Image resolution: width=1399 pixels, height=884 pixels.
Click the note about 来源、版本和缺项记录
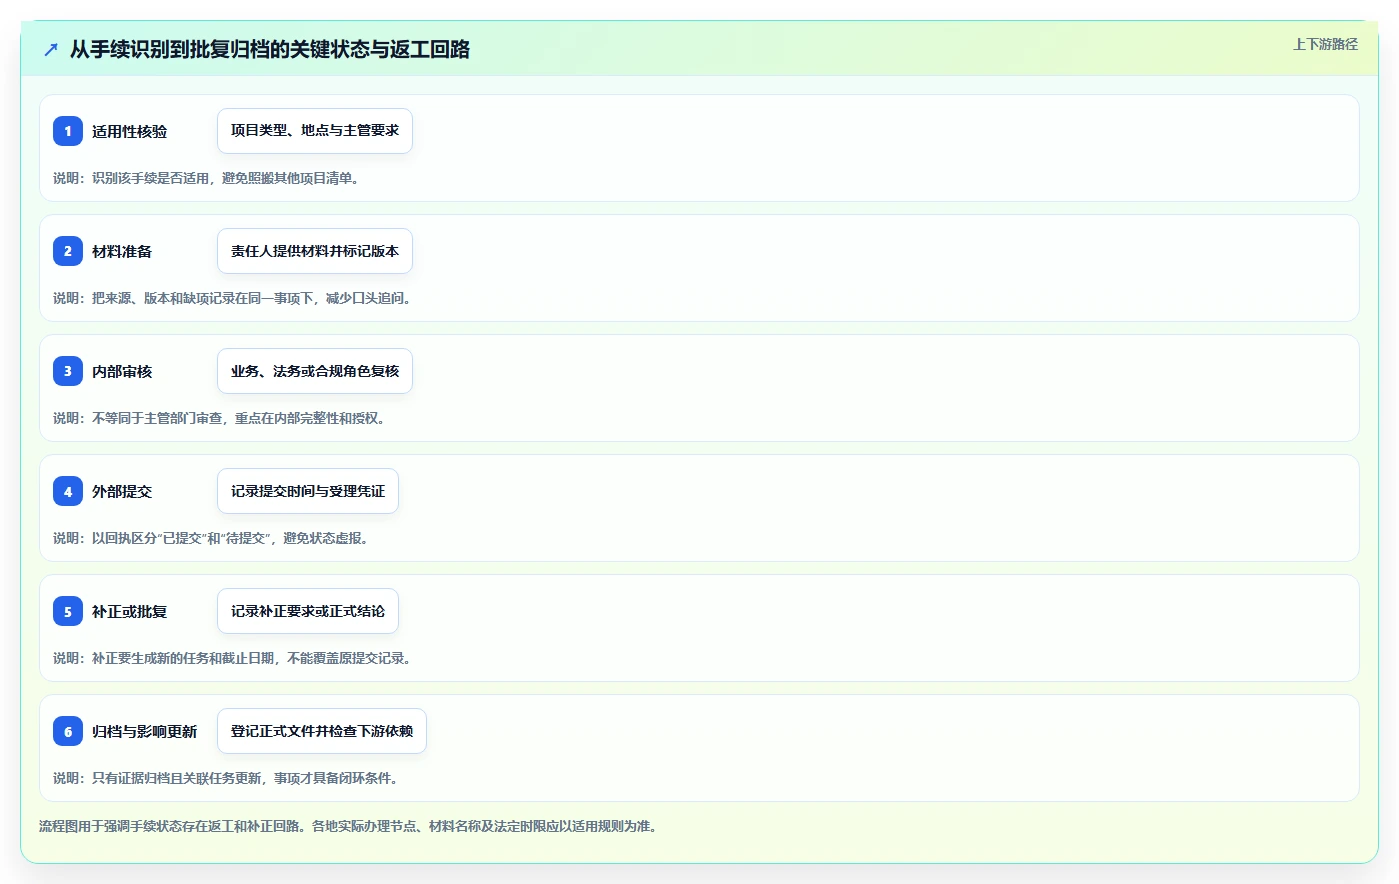click(232, 298)
